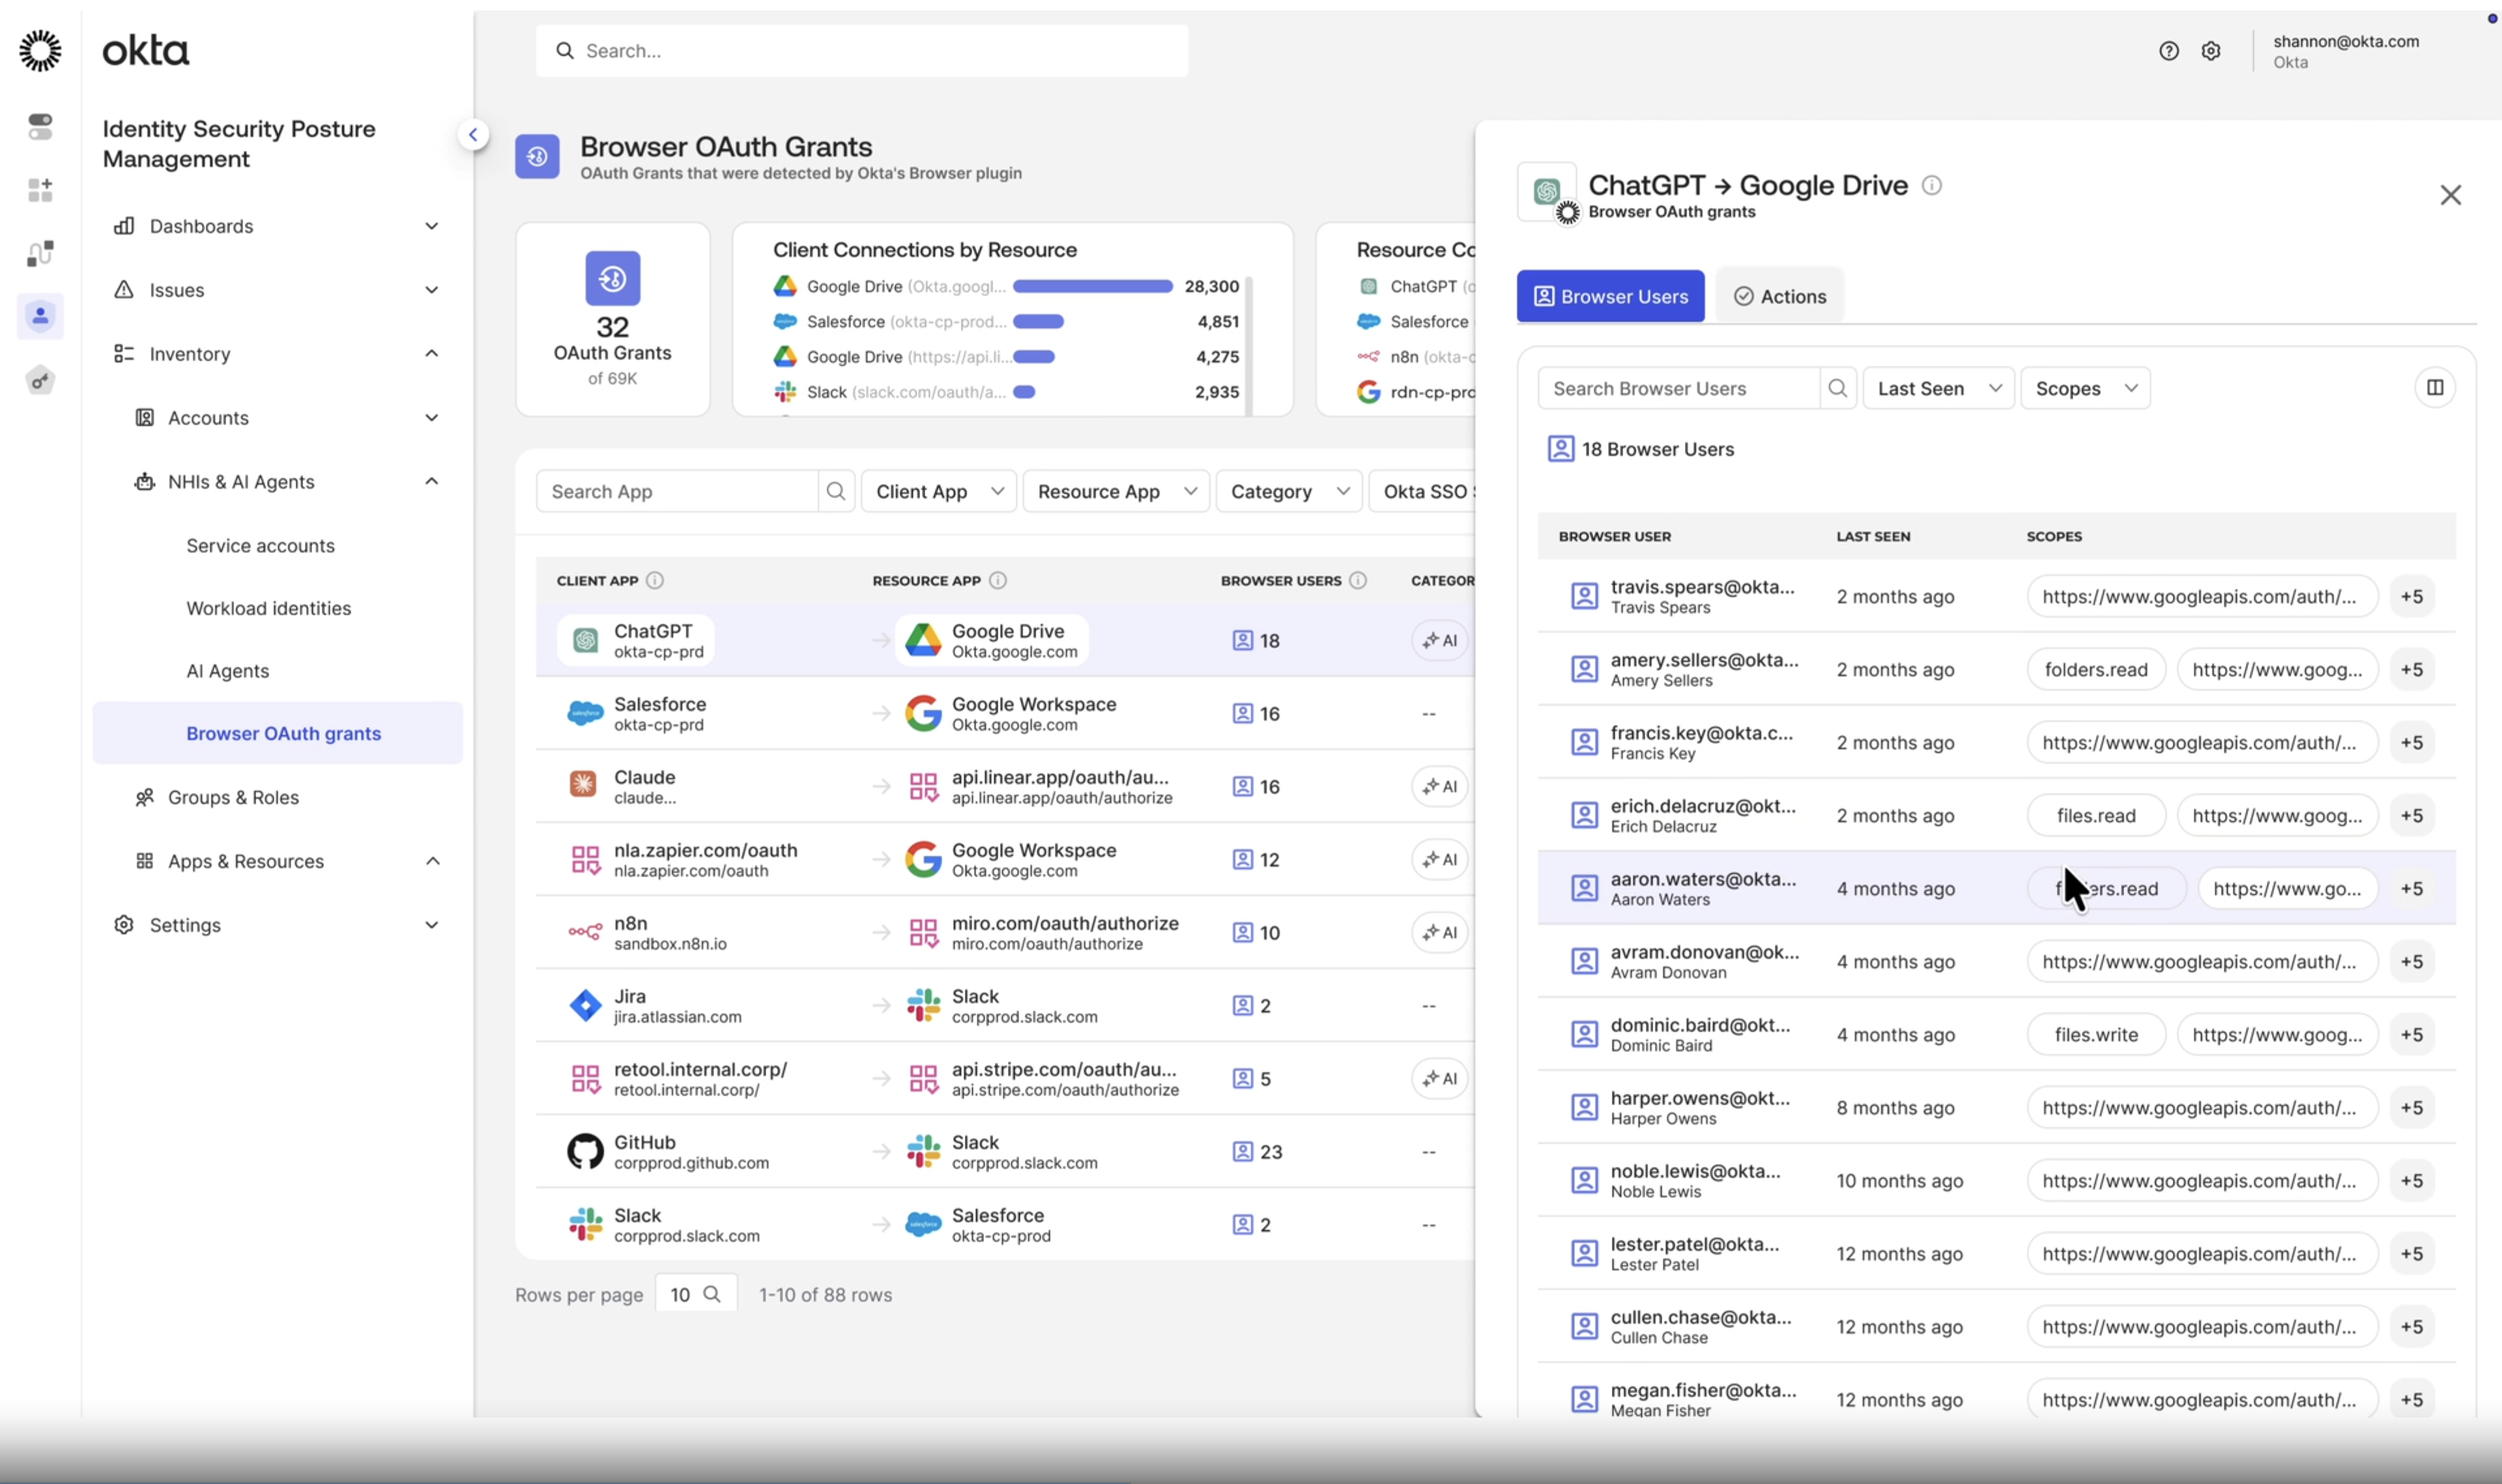Click the key icon in left rail
The height and width of the screenshot is (1484, 2502).
click(40, 380)
